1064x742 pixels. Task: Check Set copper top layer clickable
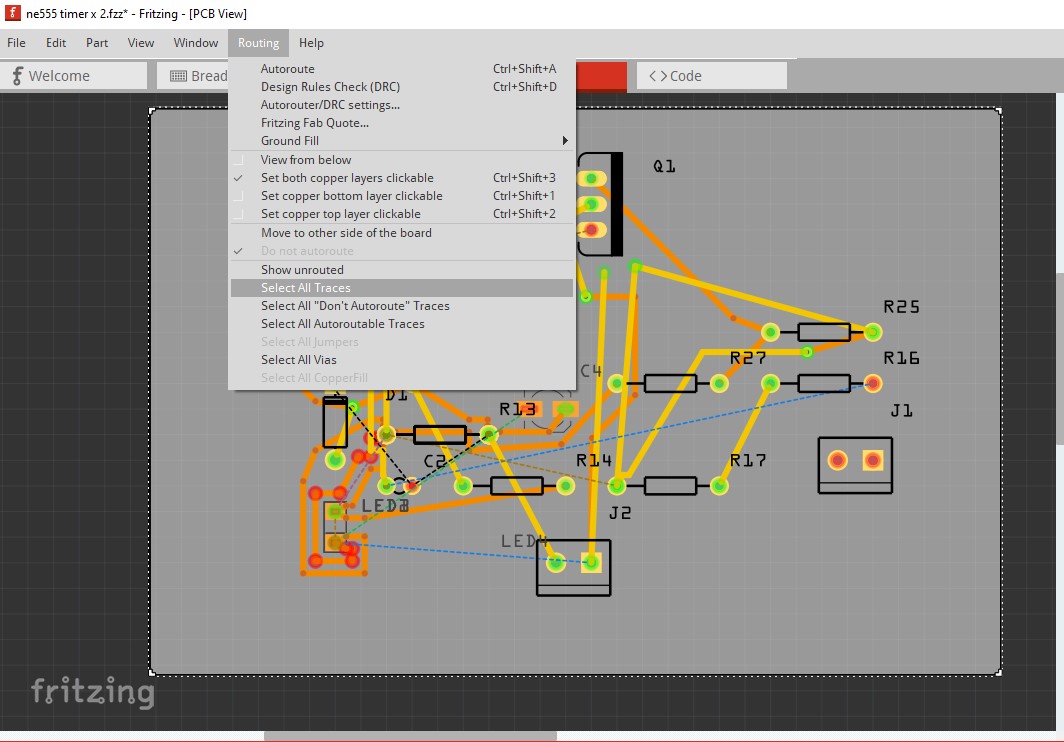tap(340, 214)
